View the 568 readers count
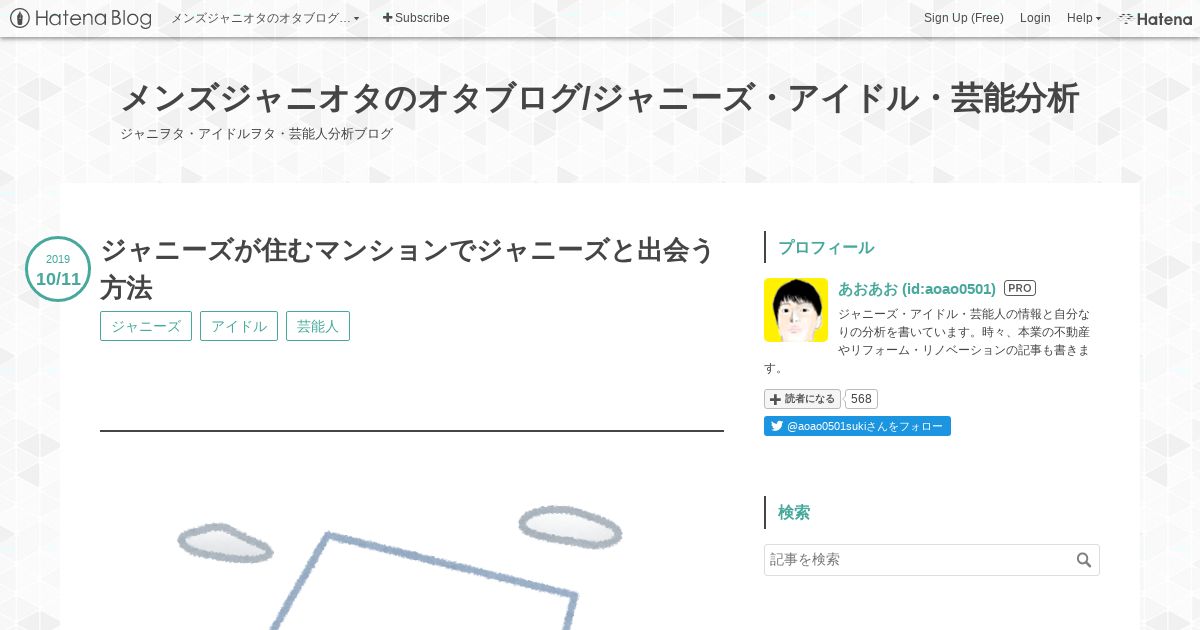This screenshot has width=1200, height=630. 861,399
